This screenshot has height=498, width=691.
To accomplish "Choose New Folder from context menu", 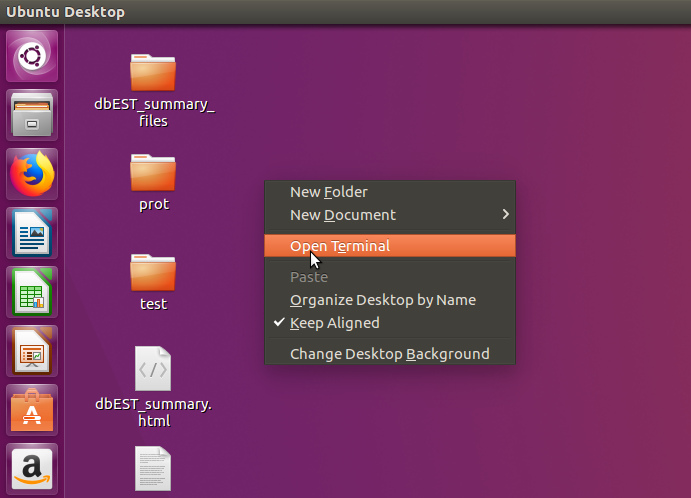I will pos(328,192).
